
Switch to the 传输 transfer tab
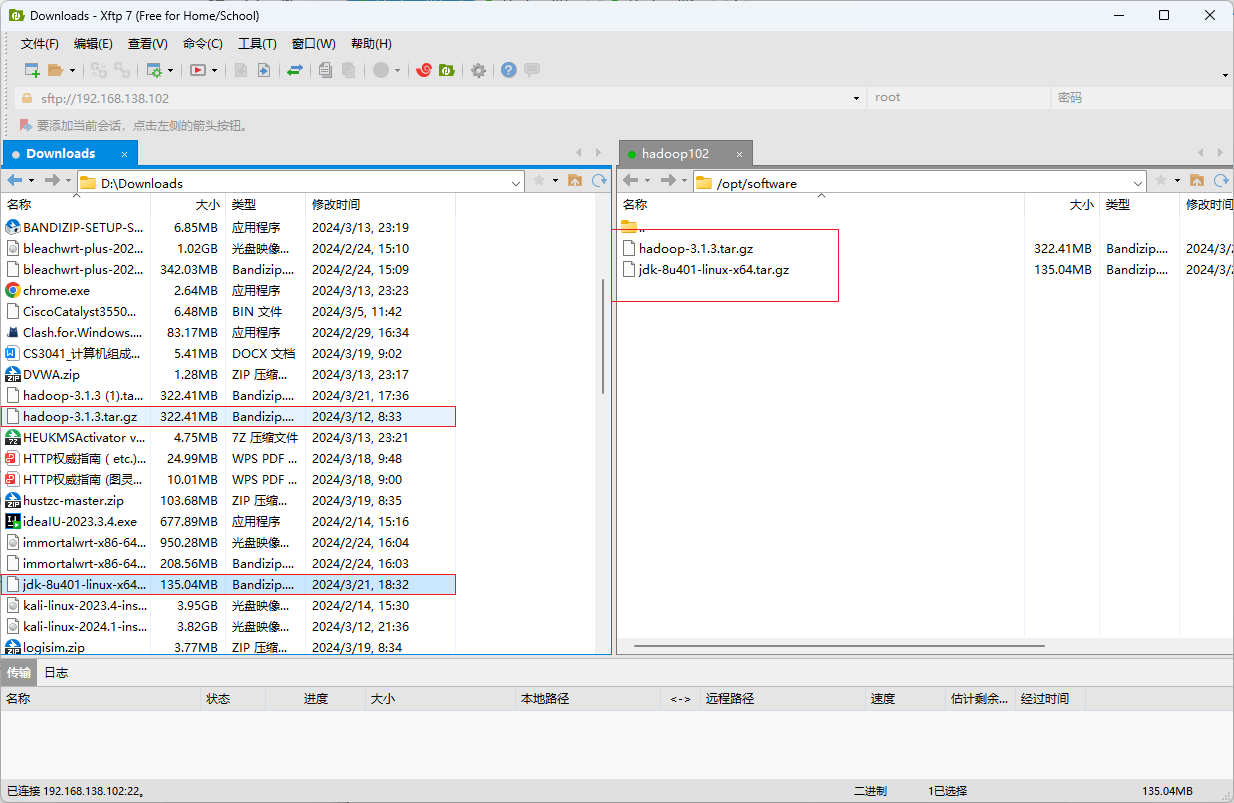coord(19,673)
